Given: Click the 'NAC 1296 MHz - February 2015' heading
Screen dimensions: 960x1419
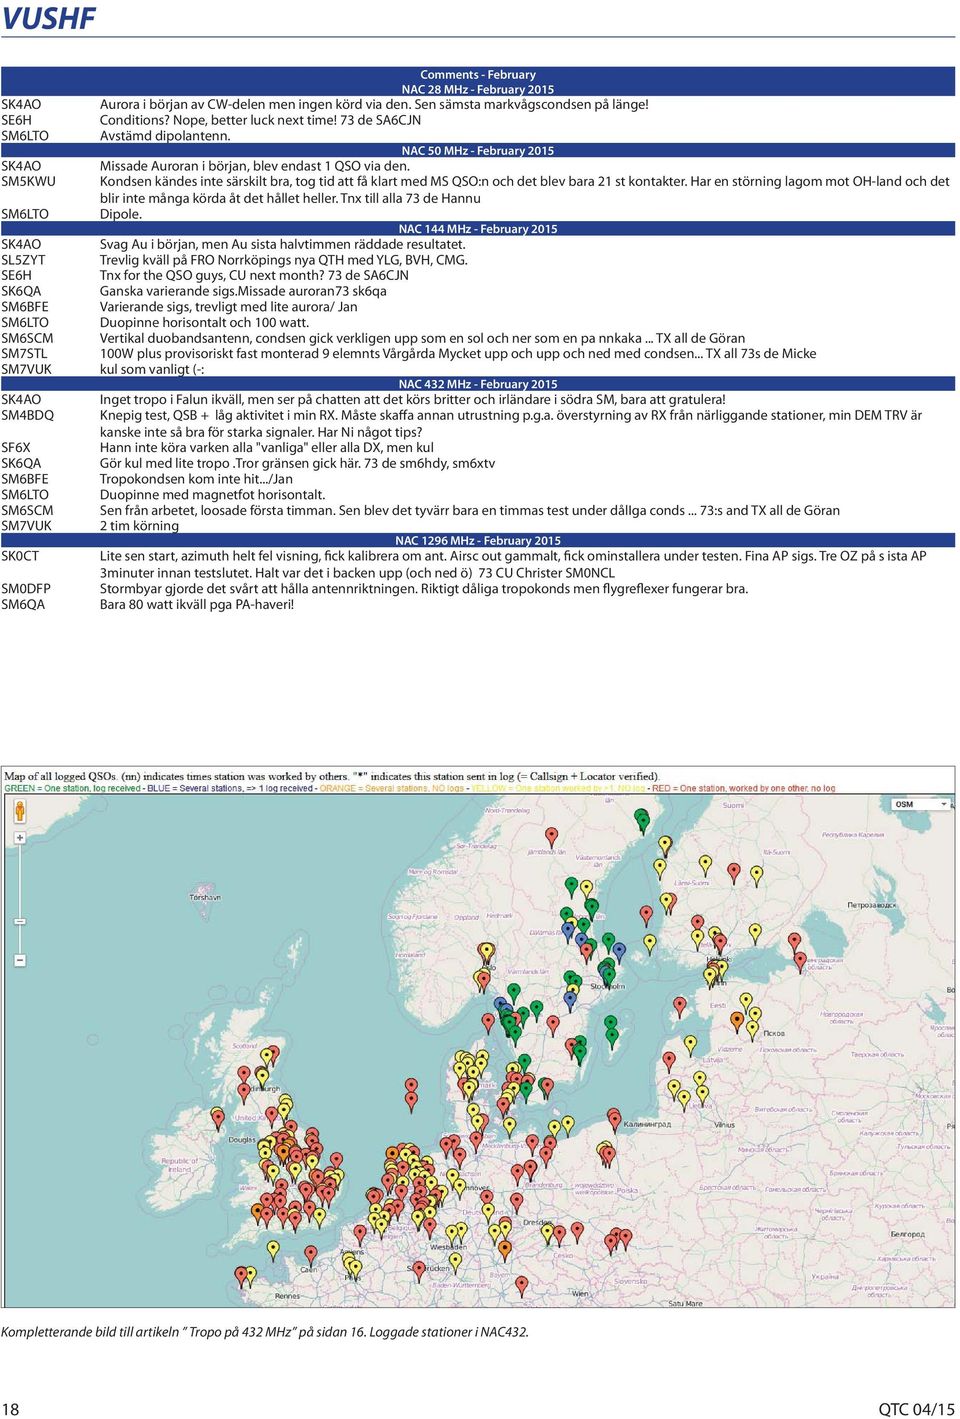Looking at the screenshot, I should tap(478, 540).
